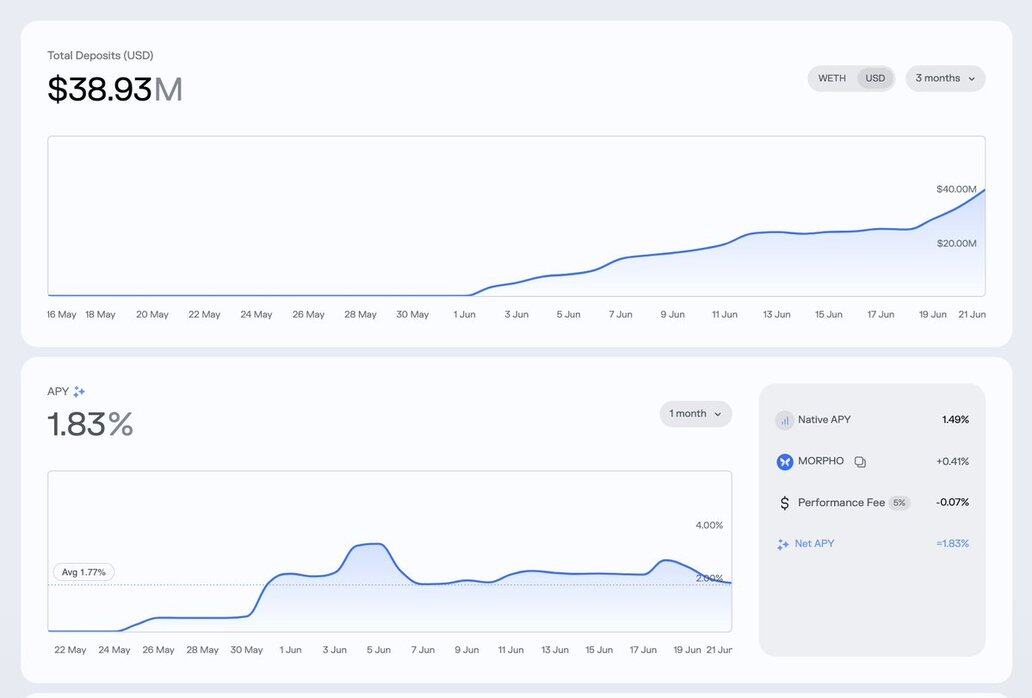Screen dimensions: 1032x698
Task: Switch deposits display to WETH
Action: click(x=832, y=79)
